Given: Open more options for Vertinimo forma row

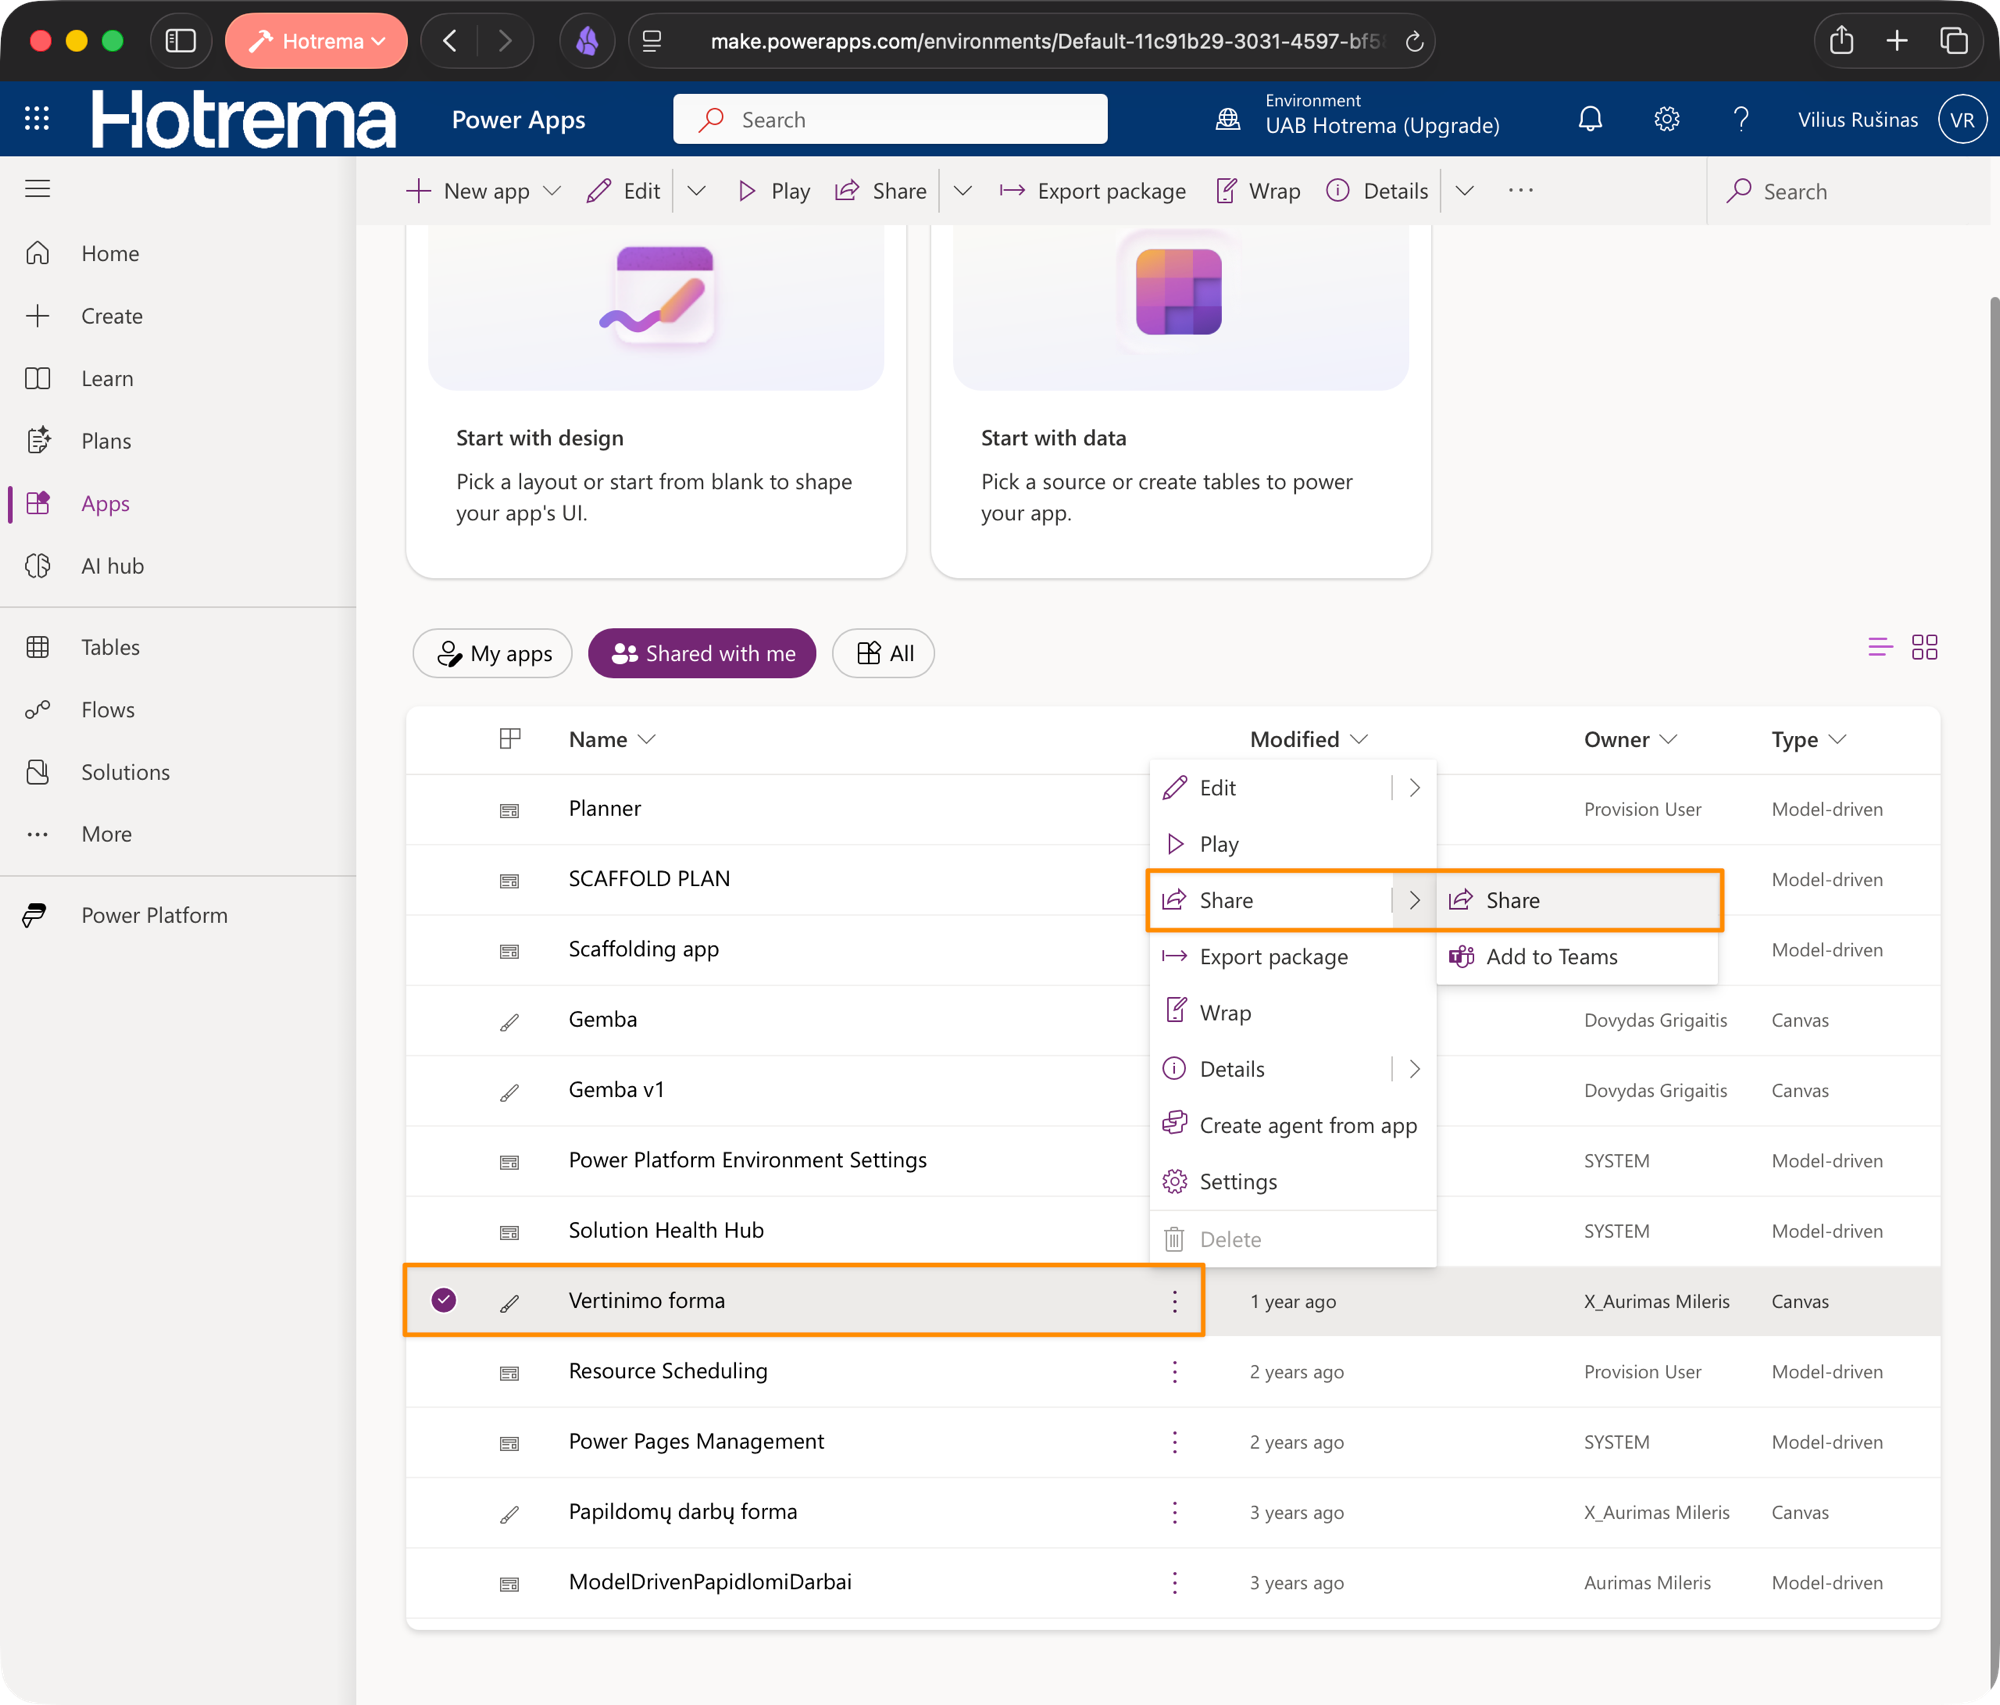Looking at the screenshot, I should point(1175,1301).
